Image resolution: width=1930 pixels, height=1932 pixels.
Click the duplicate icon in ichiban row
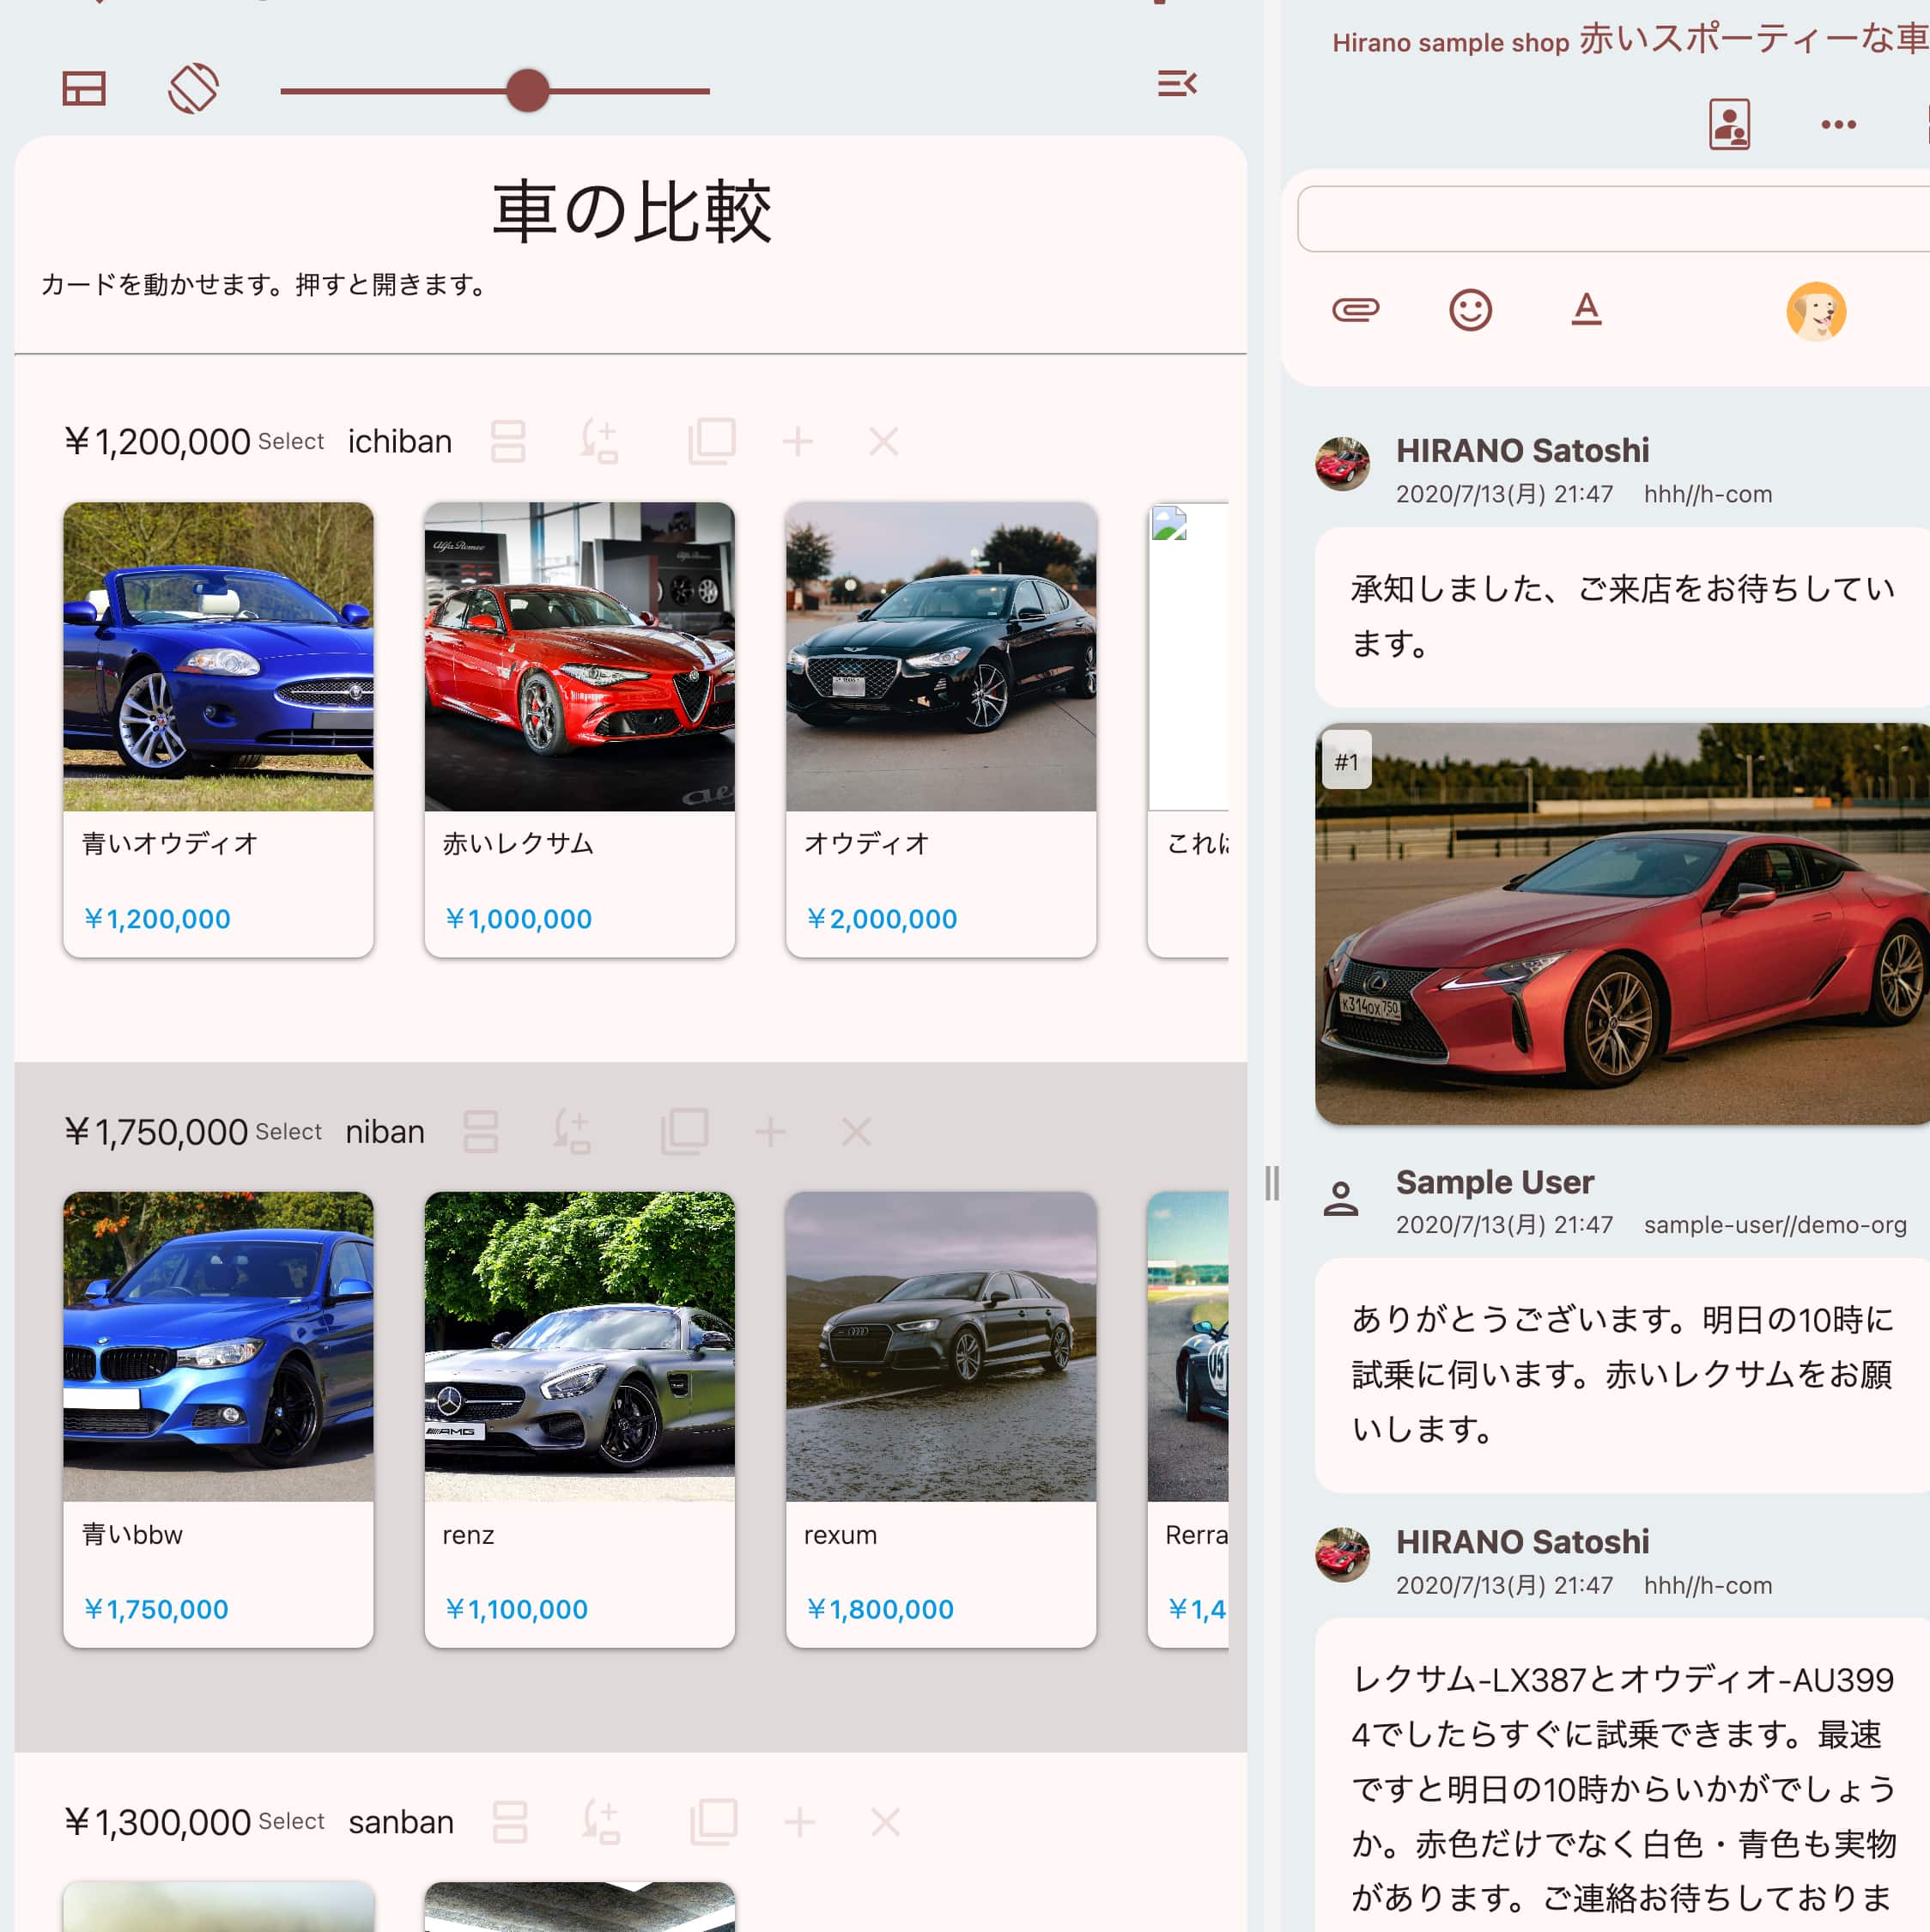712,442
